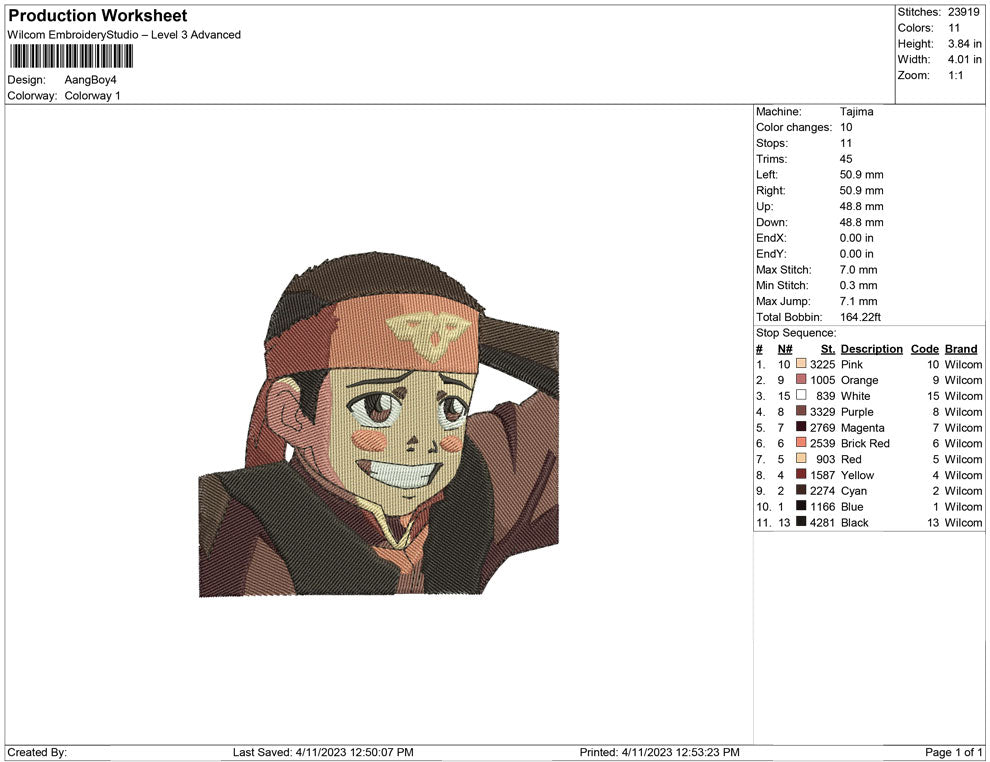Image resolution: width=990 pixels, height=762 pixels.
Task: Click the Blue thread color swatch
Action: tap(801, 506)
